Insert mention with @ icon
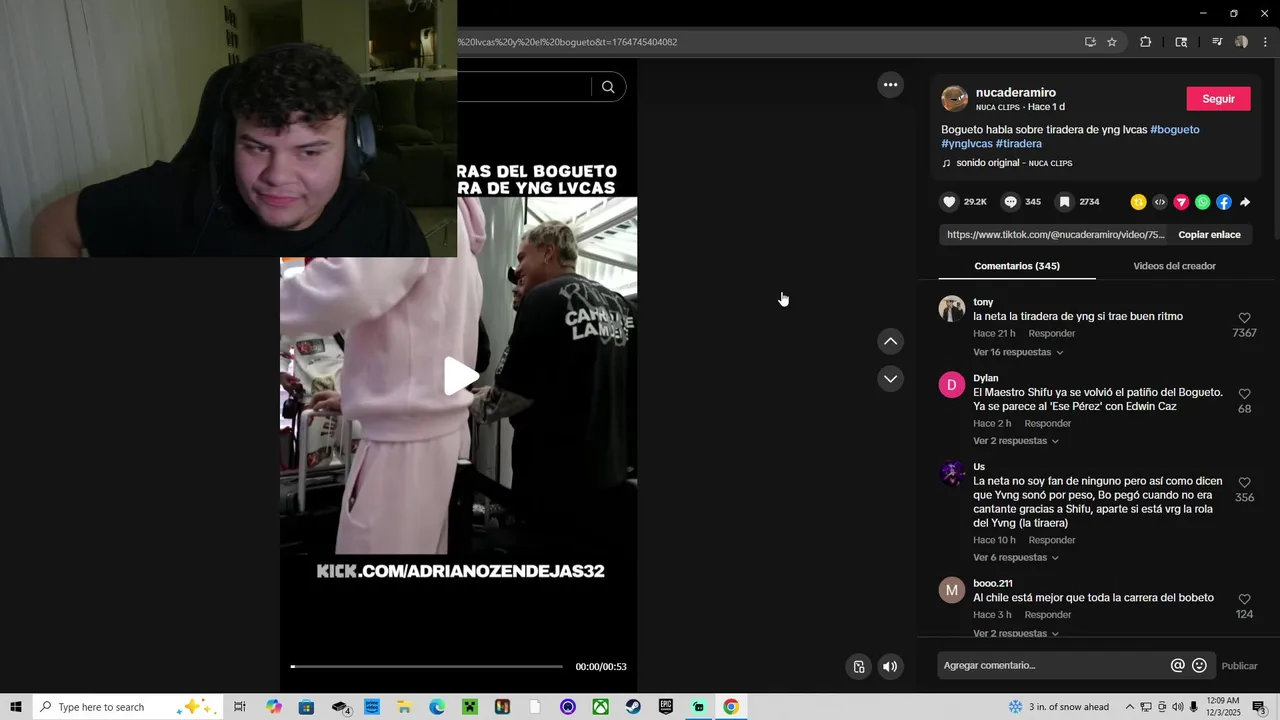This screenshot has width=1280, height=720. 1177,666
